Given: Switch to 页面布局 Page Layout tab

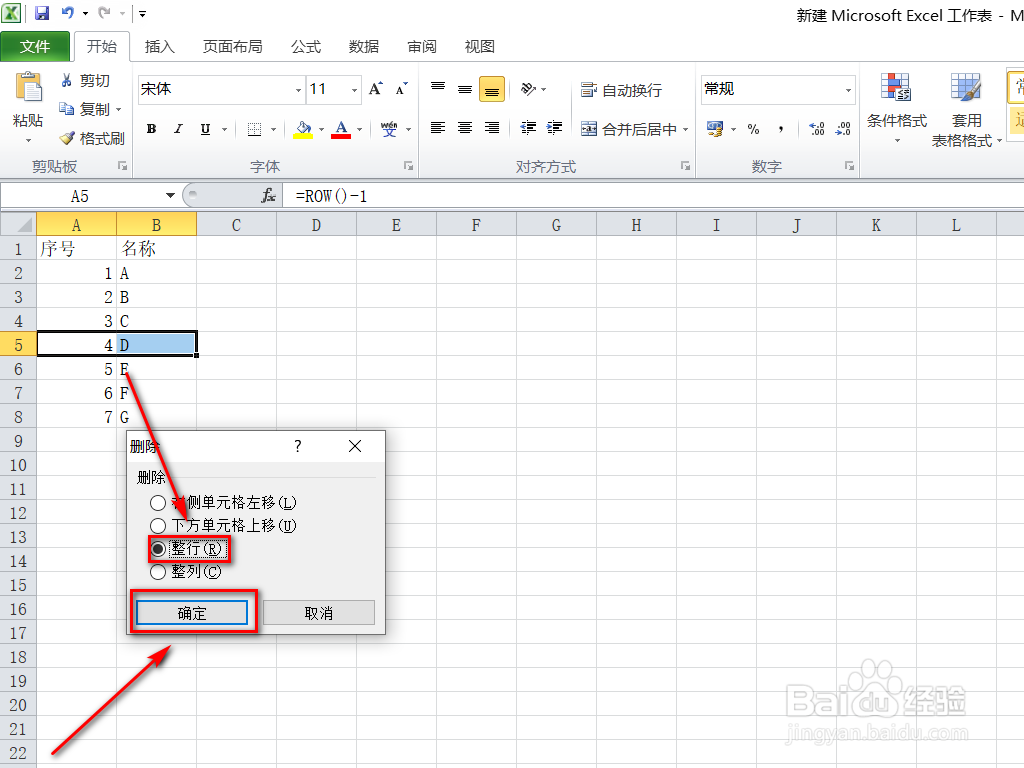Looking at the screenshot, I should (232, 46).
